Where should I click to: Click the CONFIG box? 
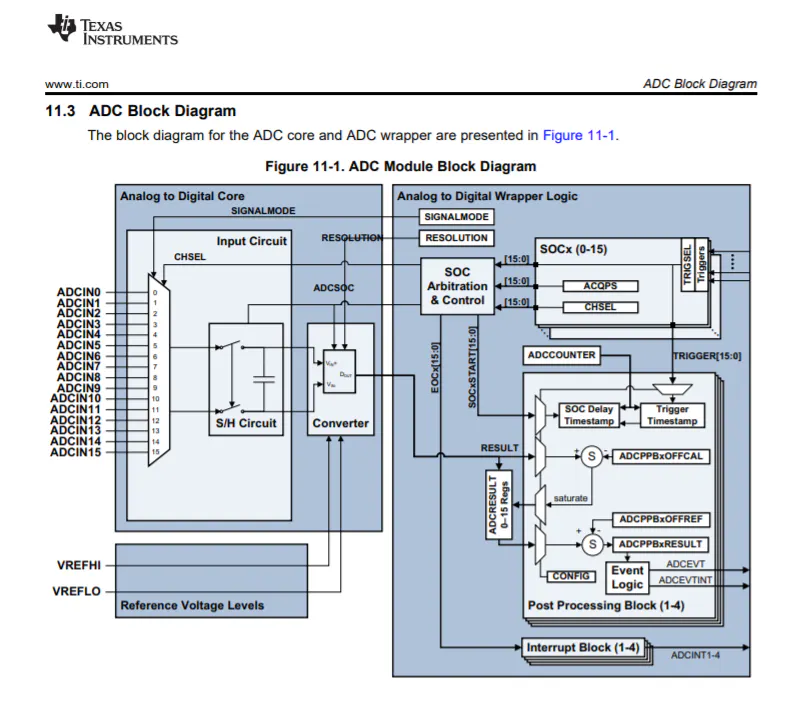[571, 576]
